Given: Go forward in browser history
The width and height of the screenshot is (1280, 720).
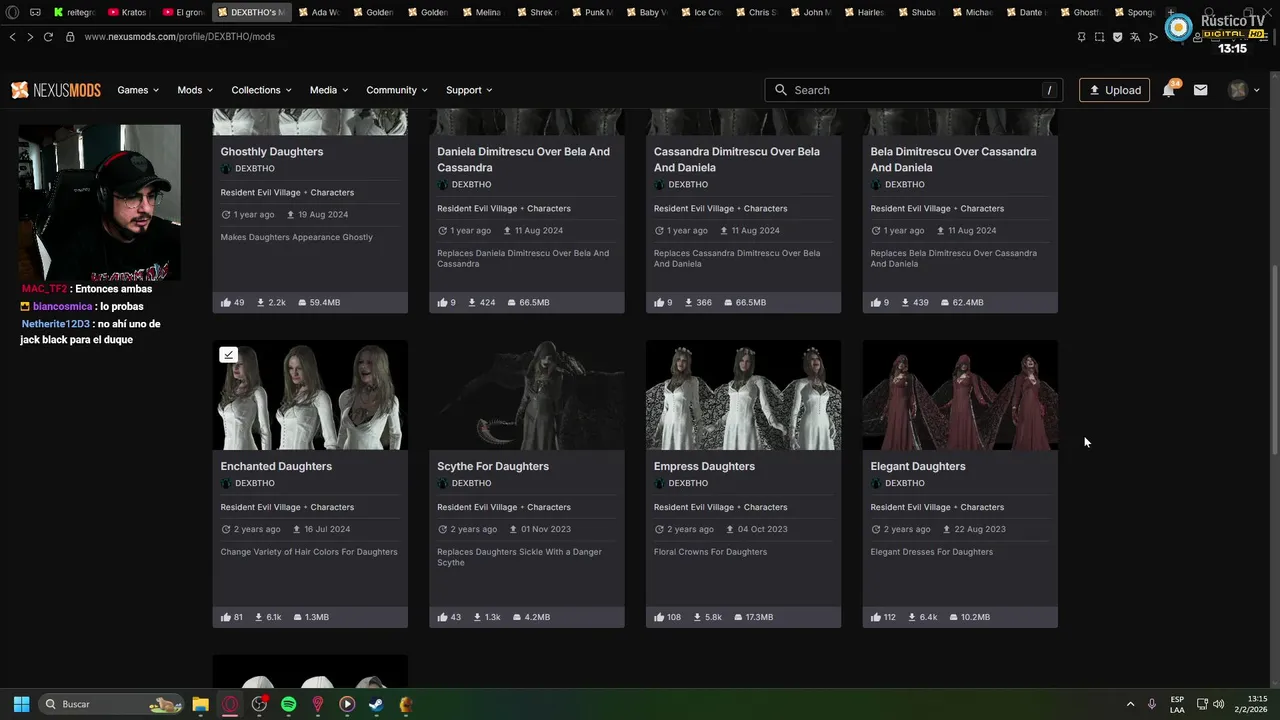Looking at the screenshot, I should (30, 37).
